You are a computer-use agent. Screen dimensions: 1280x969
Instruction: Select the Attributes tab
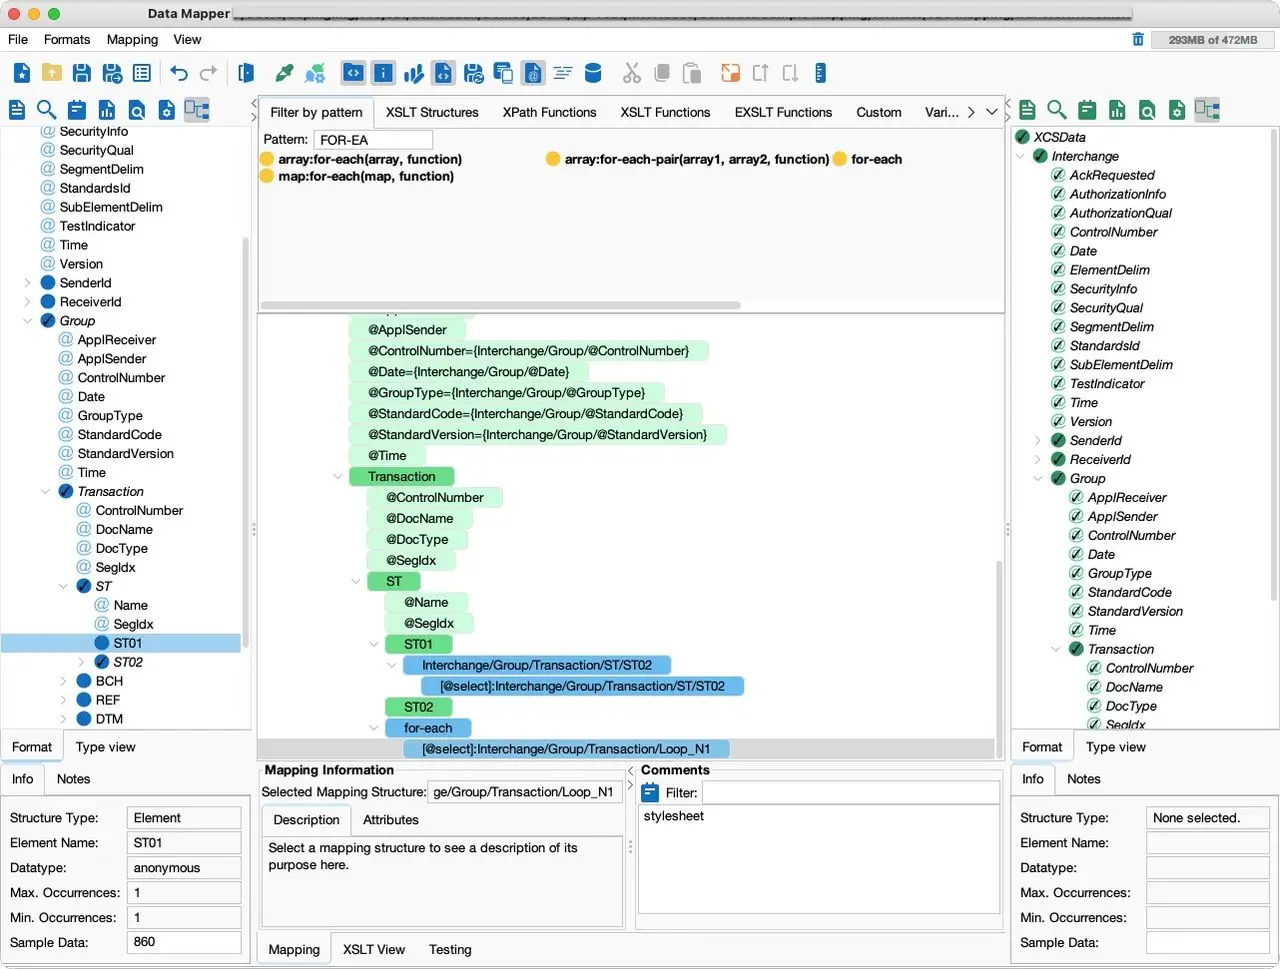pyautogui.click(x=390, y=819)
